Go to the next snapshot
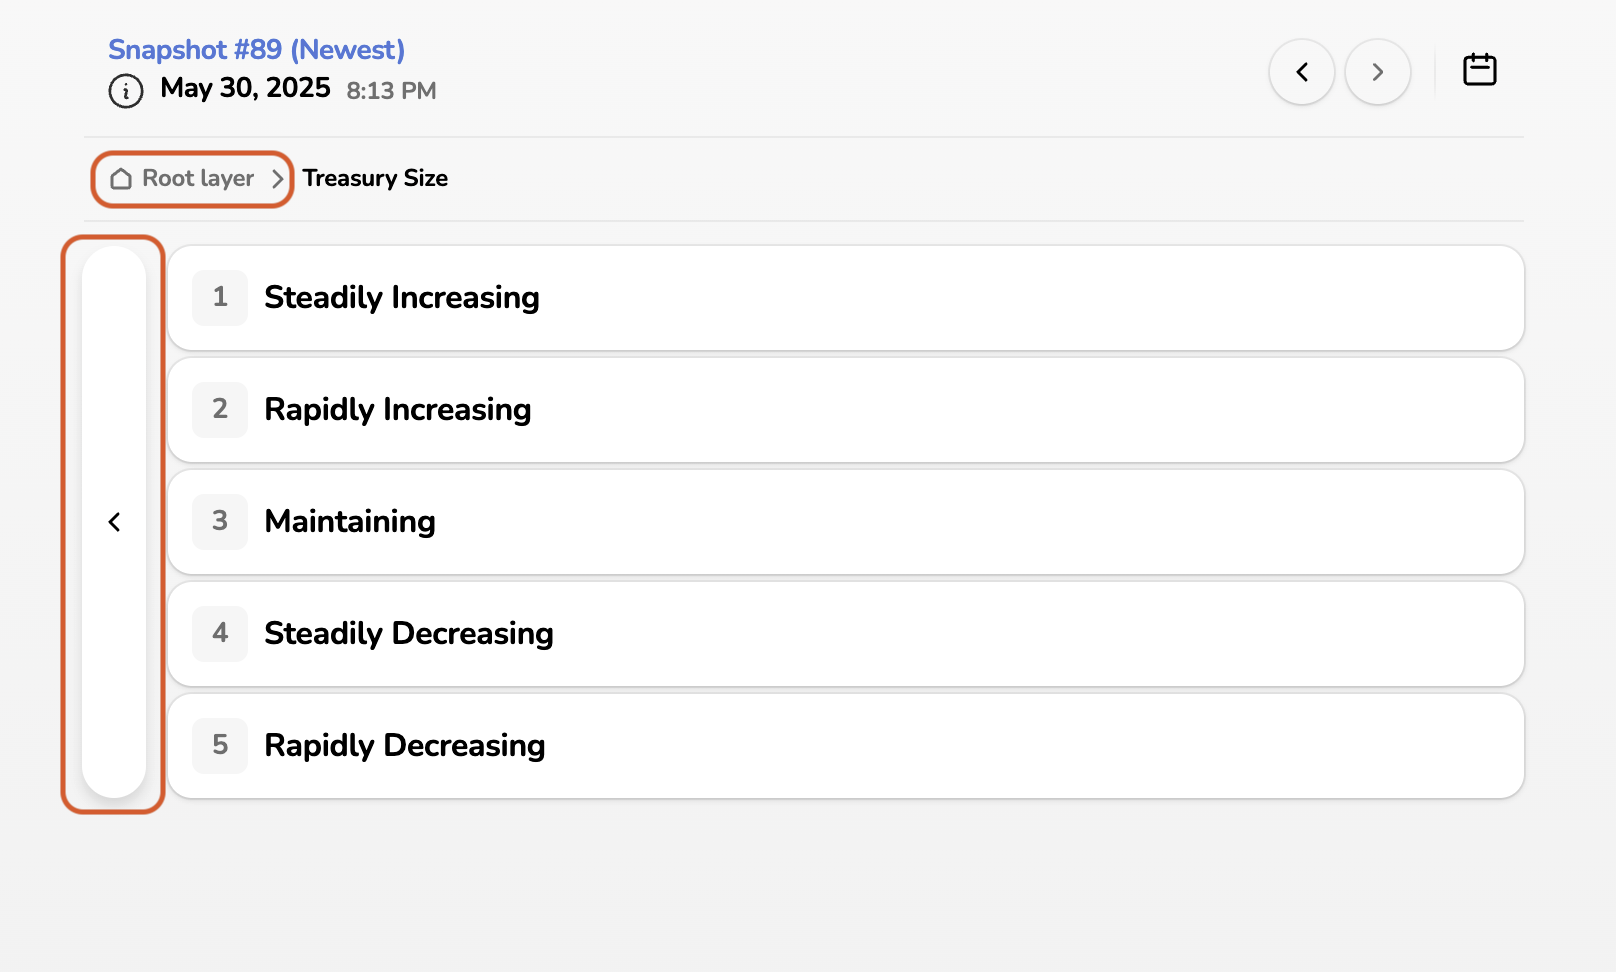This screenshot has width=1616, height=972. click(x=1377, y=72)
